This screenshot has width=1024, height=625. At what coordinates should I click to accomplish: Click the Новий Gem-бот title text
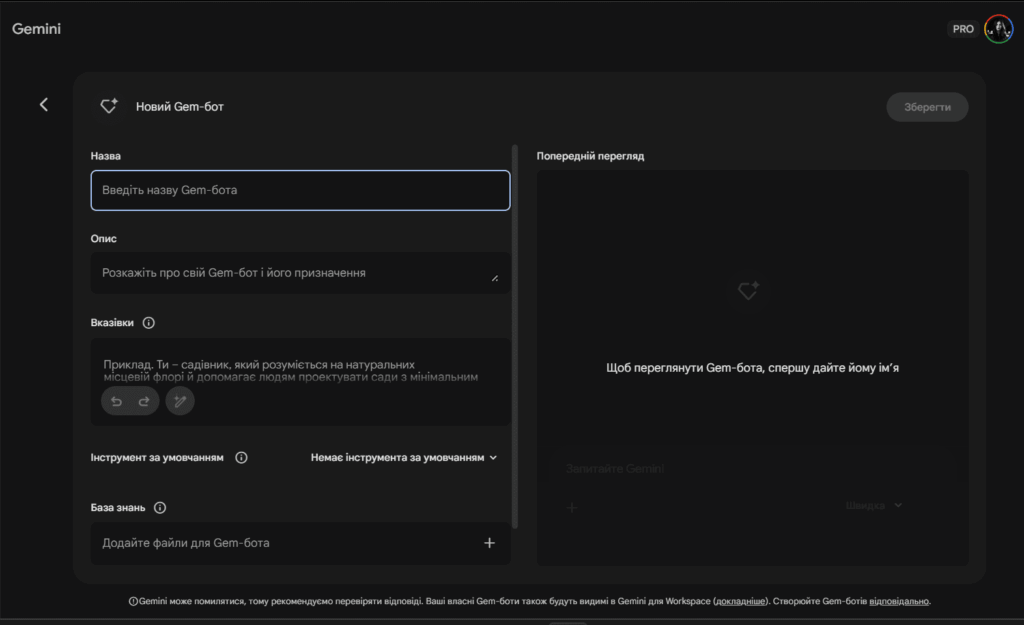coord(180,106)
